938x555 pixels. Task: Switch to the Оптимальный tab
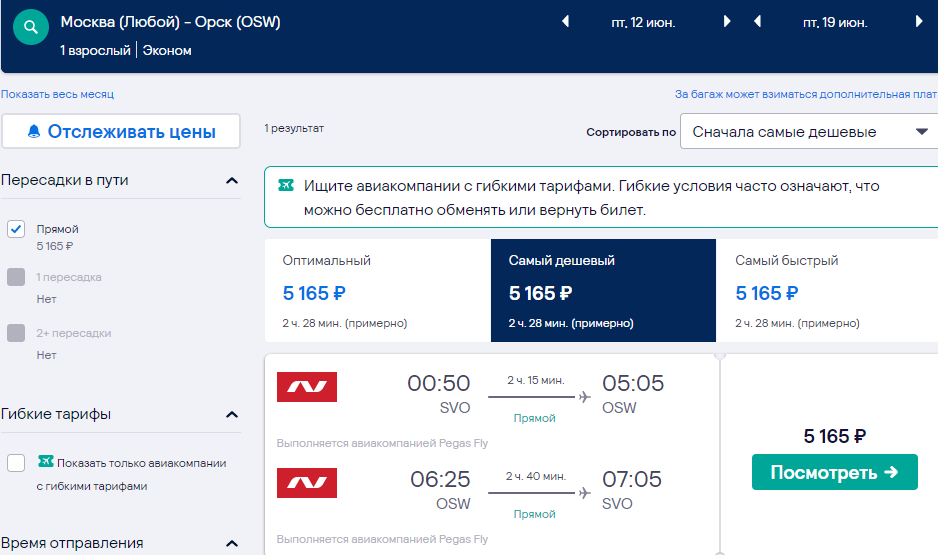pos(377,291)
